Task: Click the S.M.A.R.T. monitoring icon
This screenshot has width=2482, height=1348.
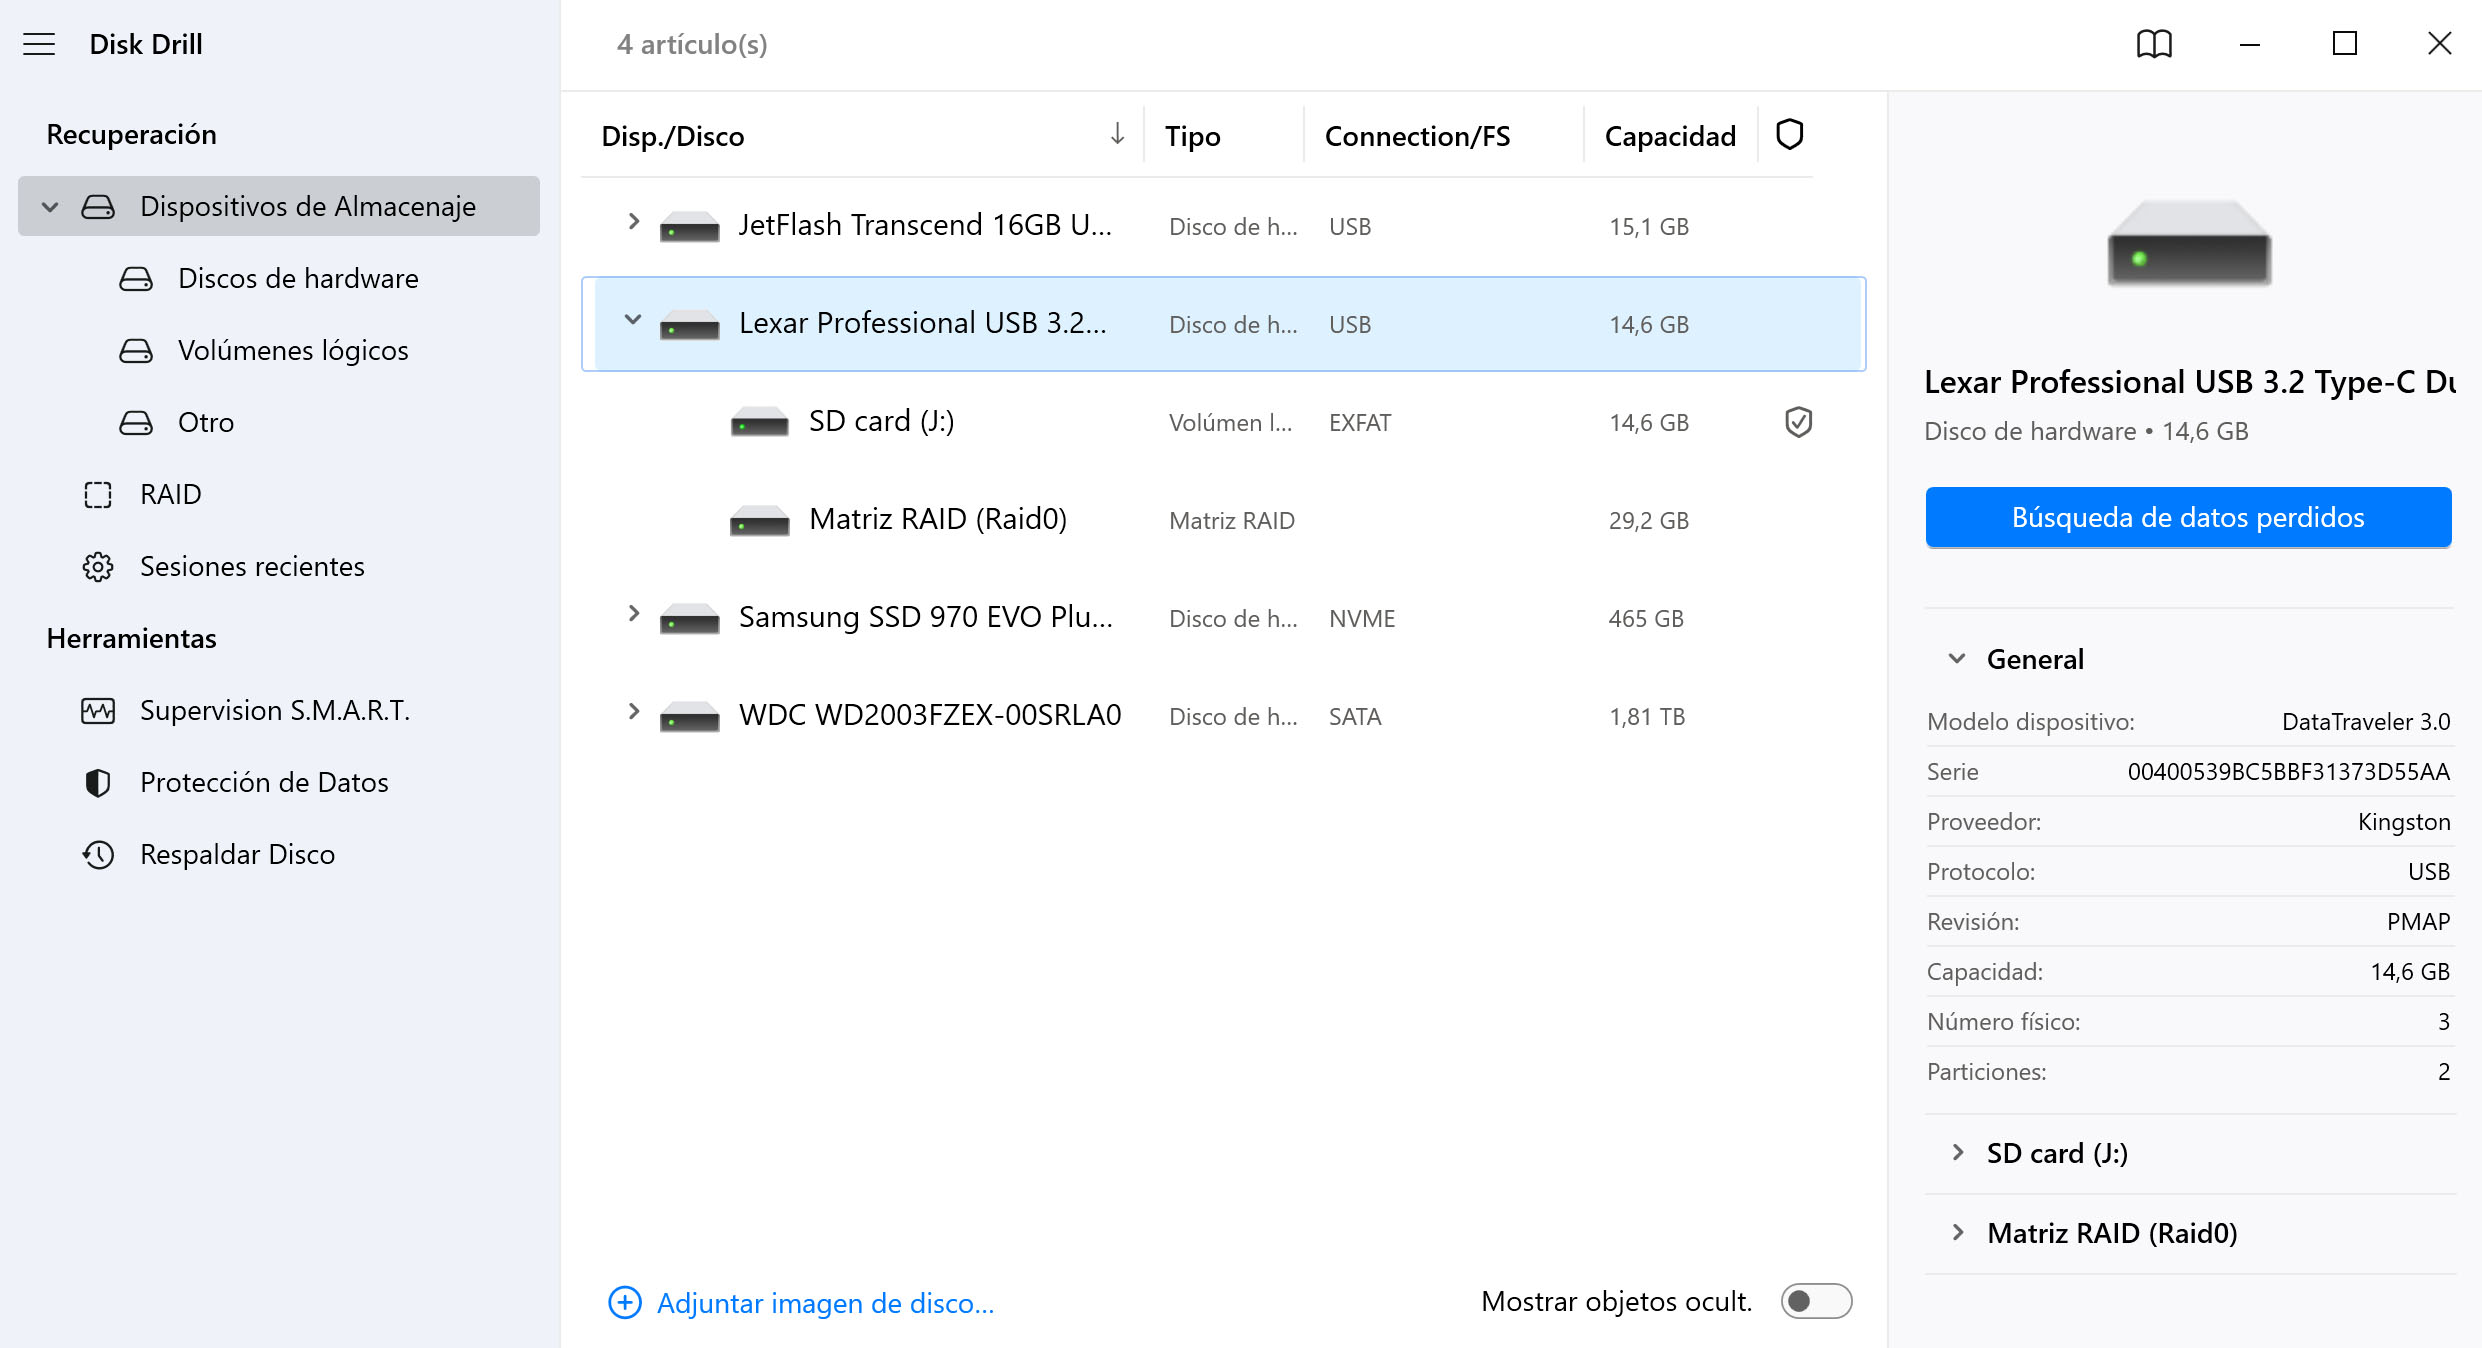Action: tap(98, 710)
